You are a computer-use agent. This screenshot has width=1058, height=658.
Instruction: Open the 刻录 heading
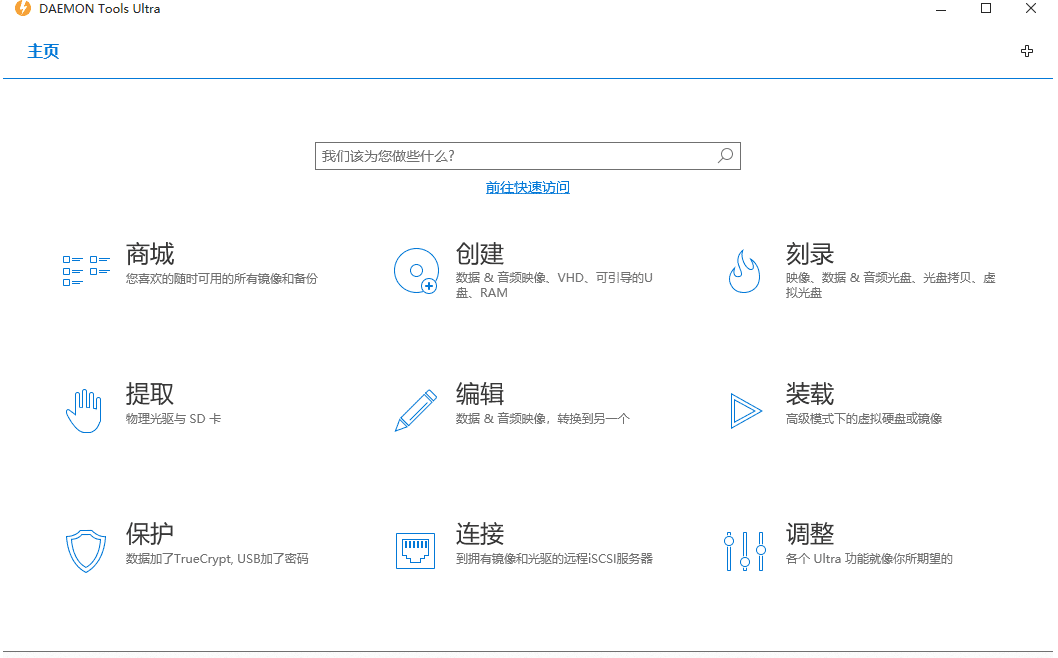(x=810, y=254)
